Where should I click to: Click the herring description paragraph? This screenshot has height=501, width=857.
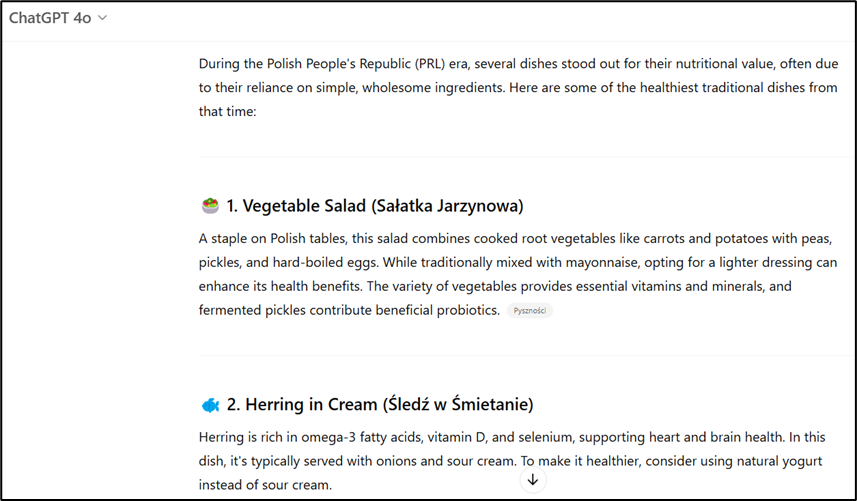click(512, 461)
